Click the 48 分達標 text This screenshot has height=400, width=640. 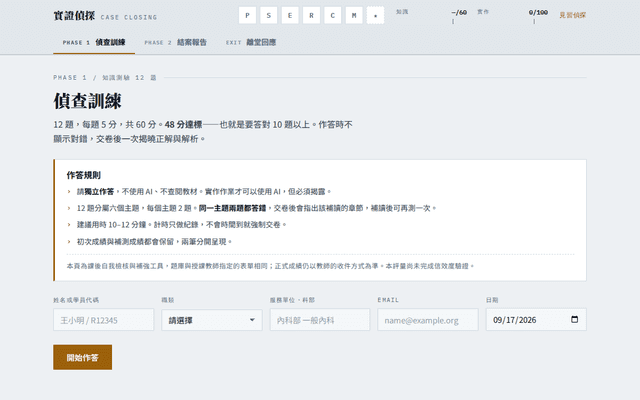click(x=183, y=124)
